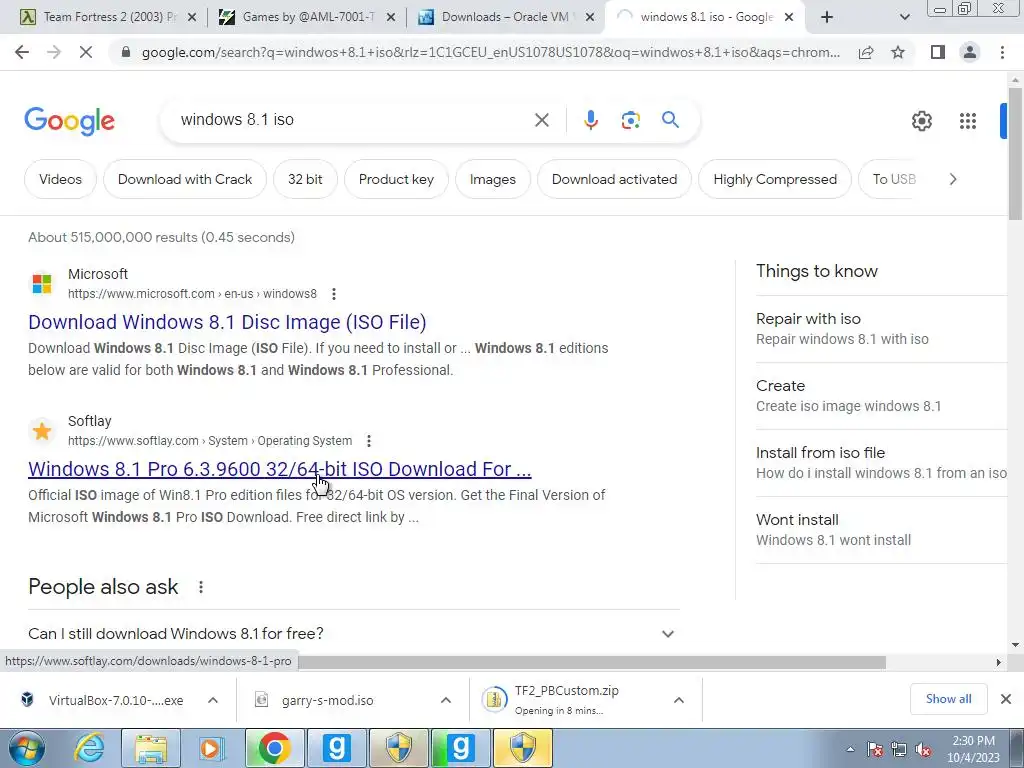The image size is (1024, 768).
Task: Click the address bar URL
Action: click(x=490, y=52)
